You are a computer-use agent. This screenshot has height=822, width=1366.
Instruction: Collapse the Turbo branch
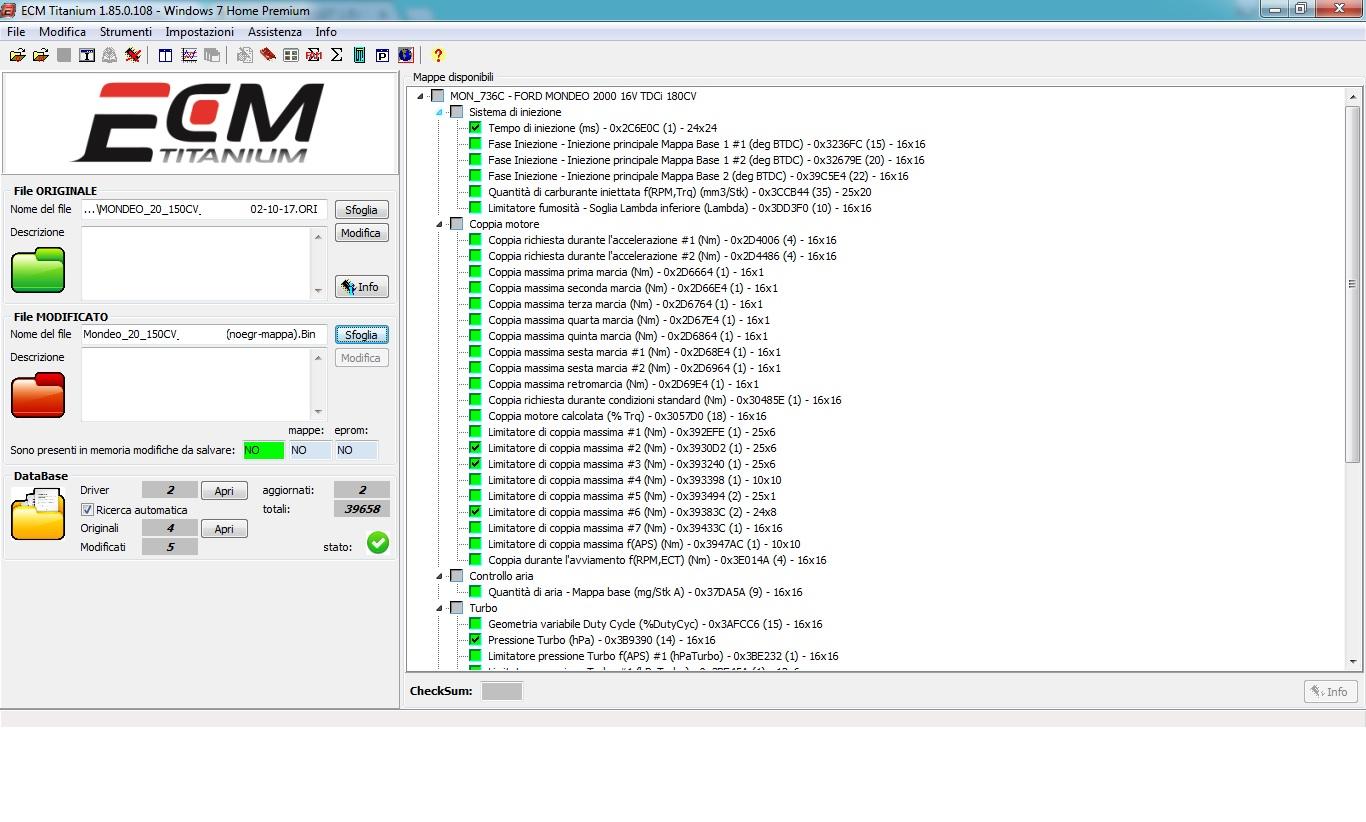click(x=439, y=608)
